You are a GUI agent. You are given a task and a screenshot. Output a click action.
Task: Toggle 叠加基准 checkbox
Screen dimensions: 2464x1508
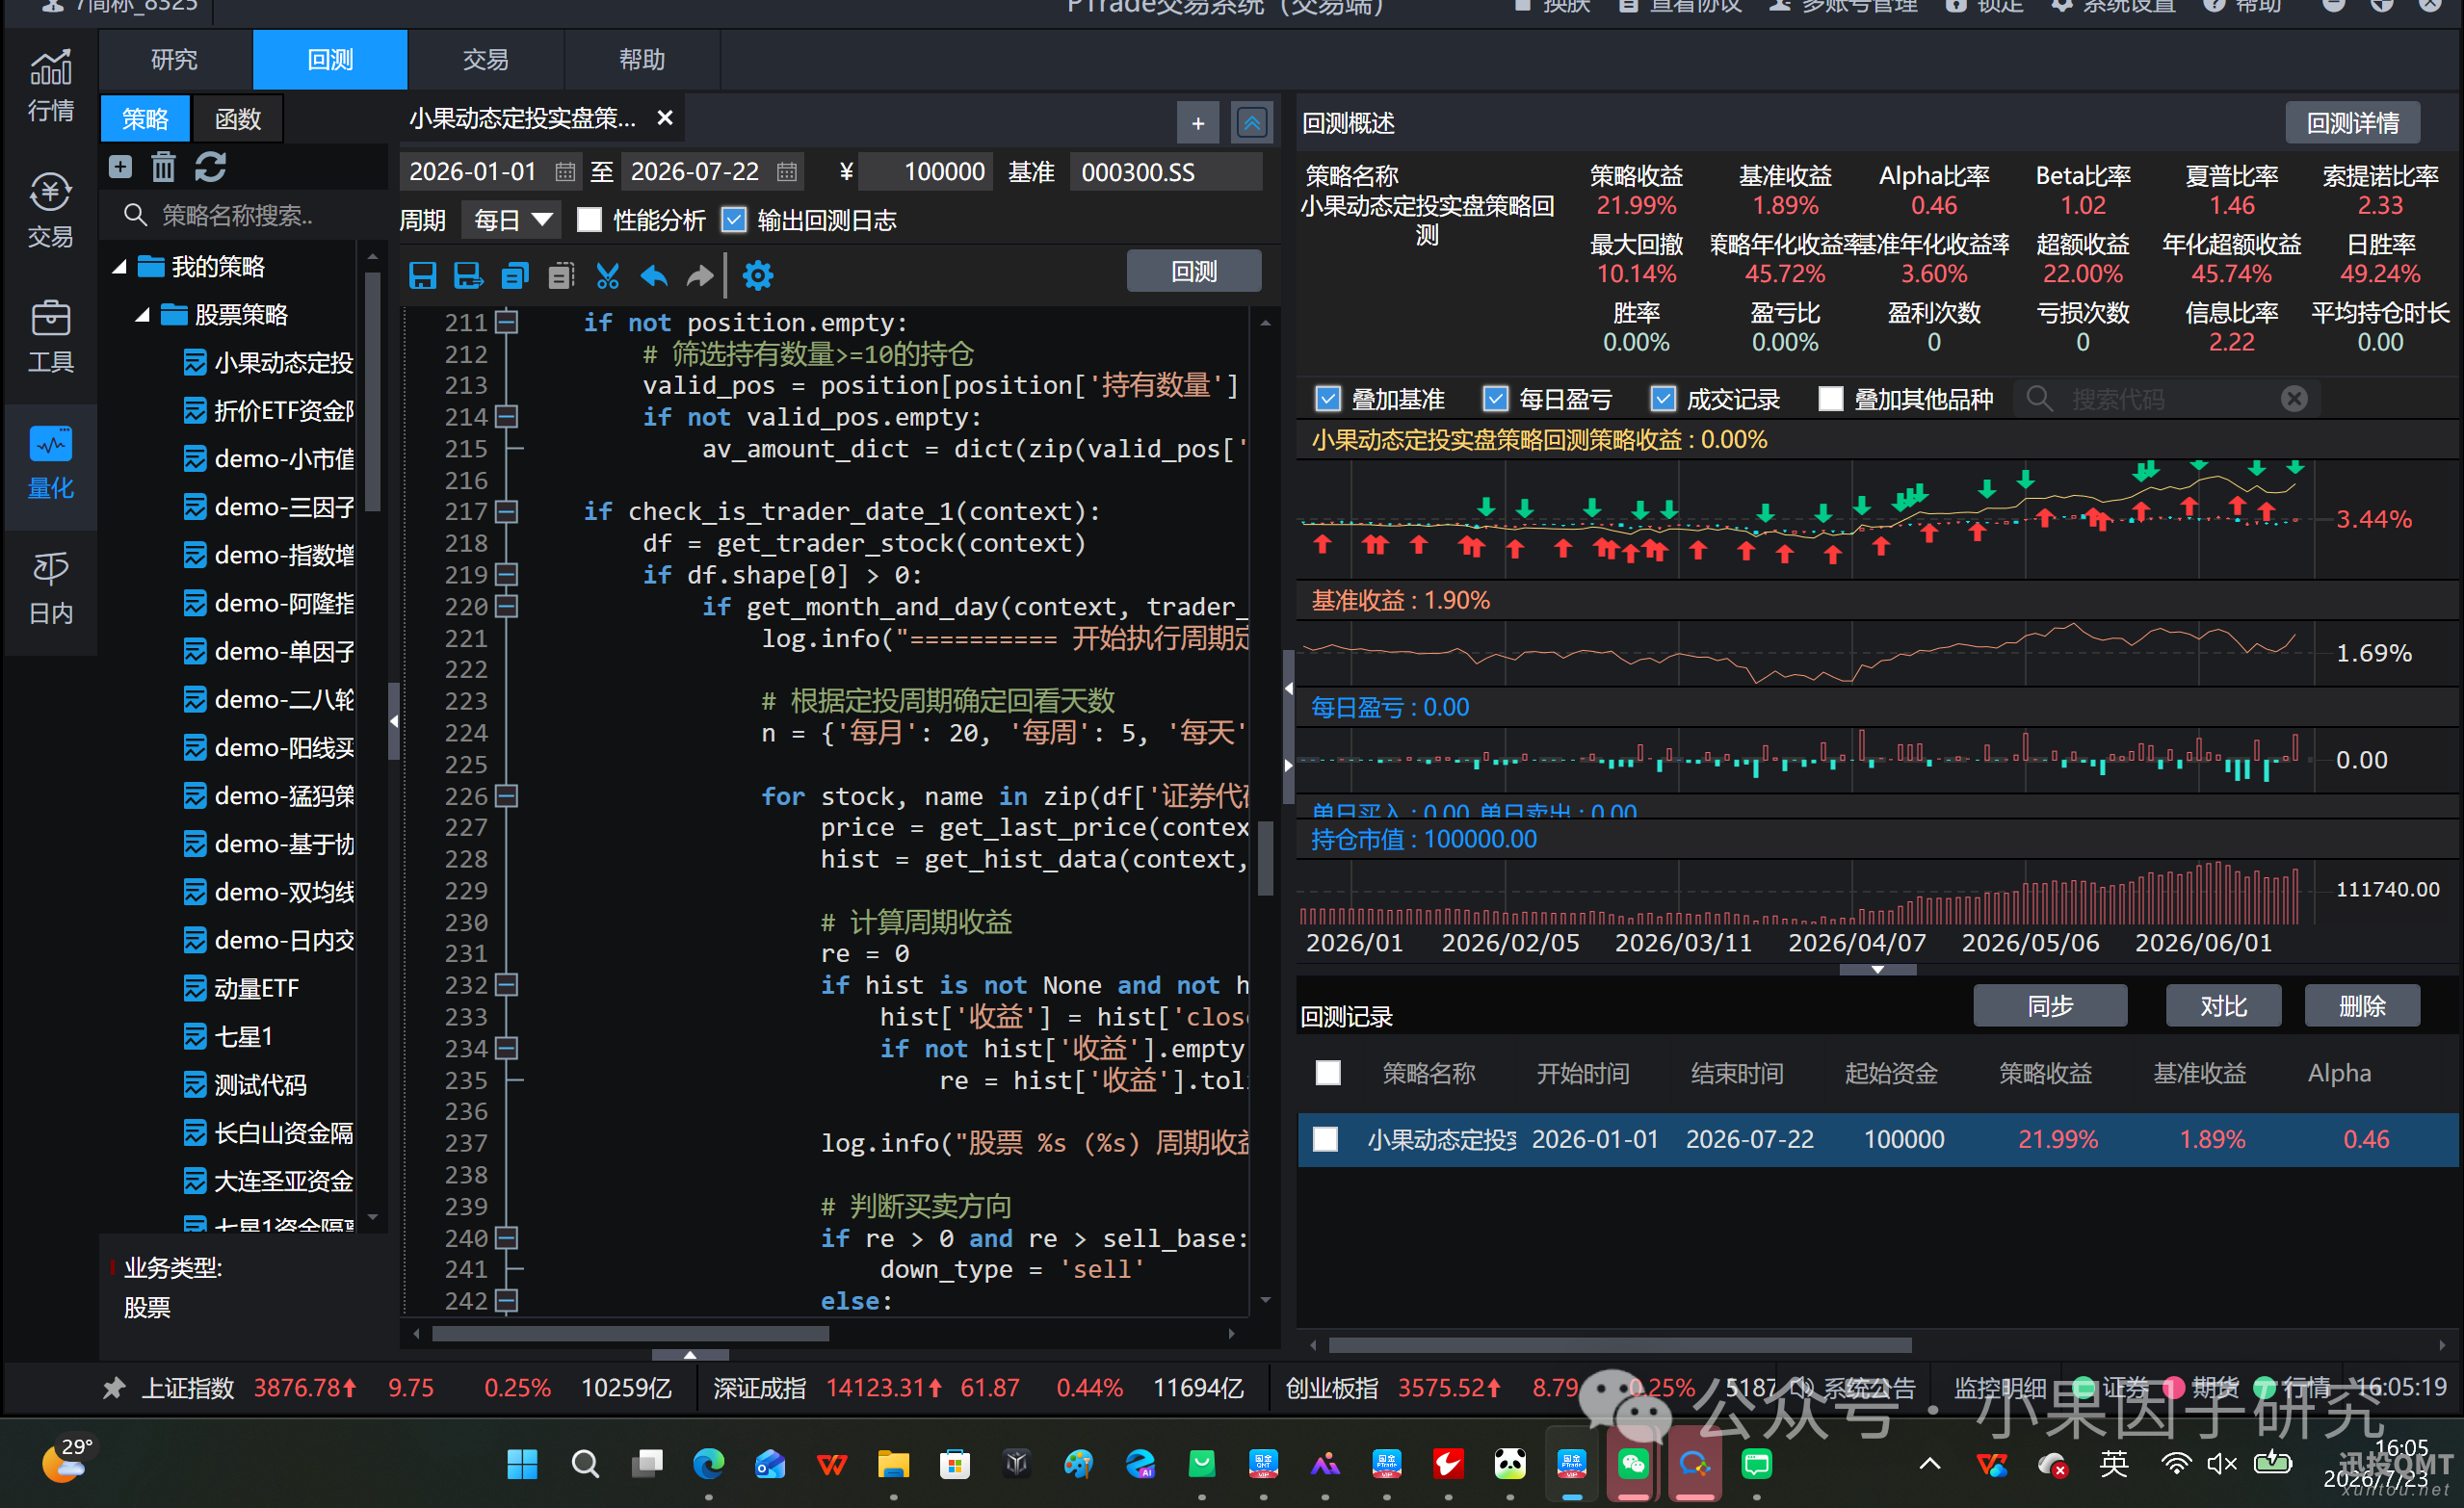[x=1327, y=399]
